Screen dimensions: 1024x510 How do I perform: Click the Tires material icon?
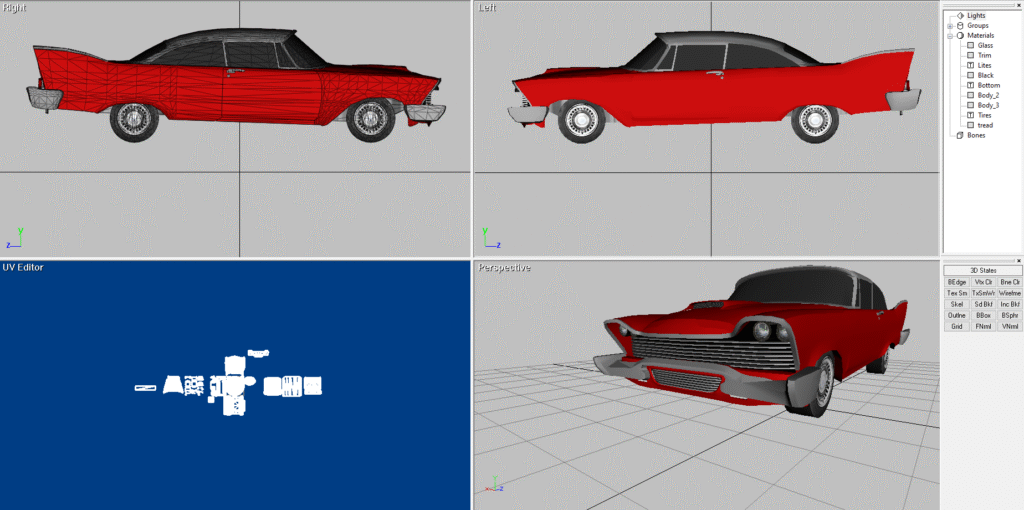pos(970,115)
